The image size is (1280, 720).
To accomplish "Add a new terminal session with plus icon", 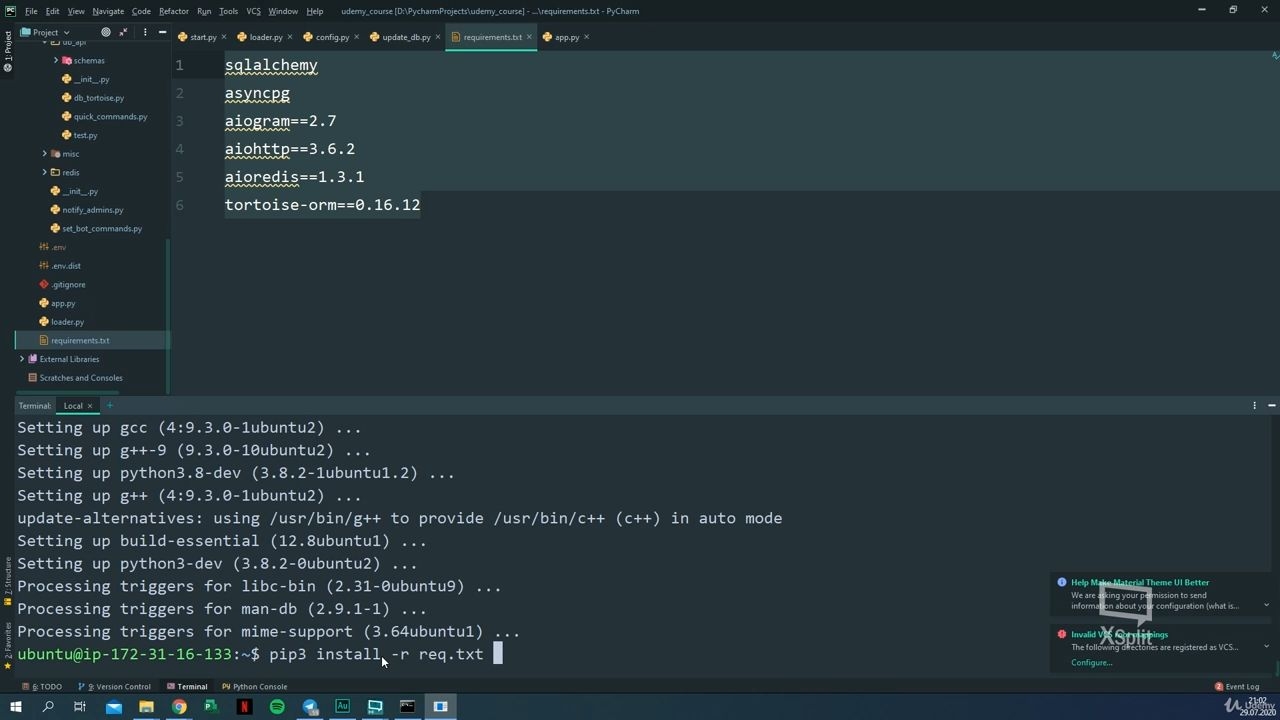I will (110, 406).
